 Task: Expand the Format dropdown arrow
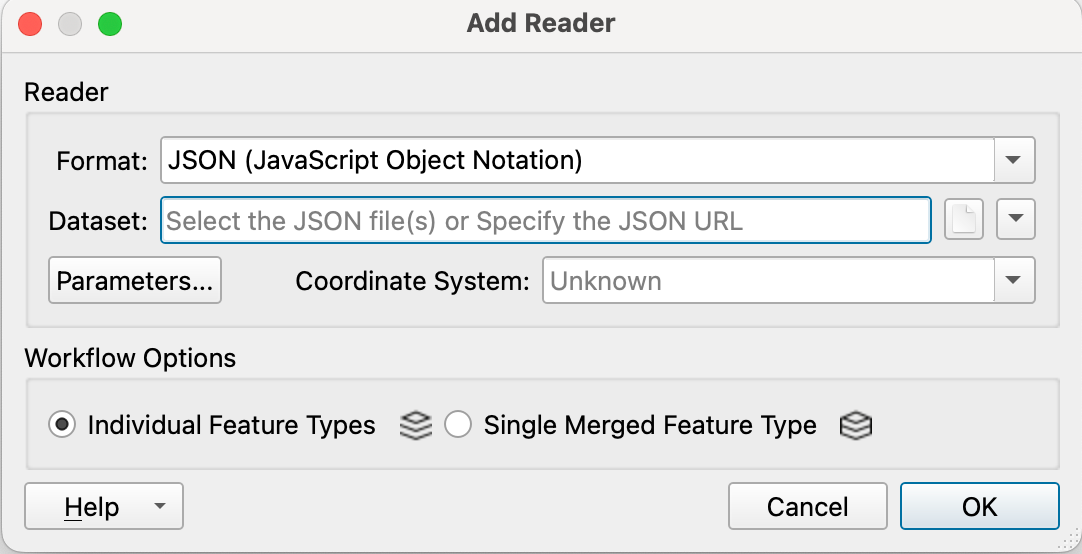pos(1014,160)
